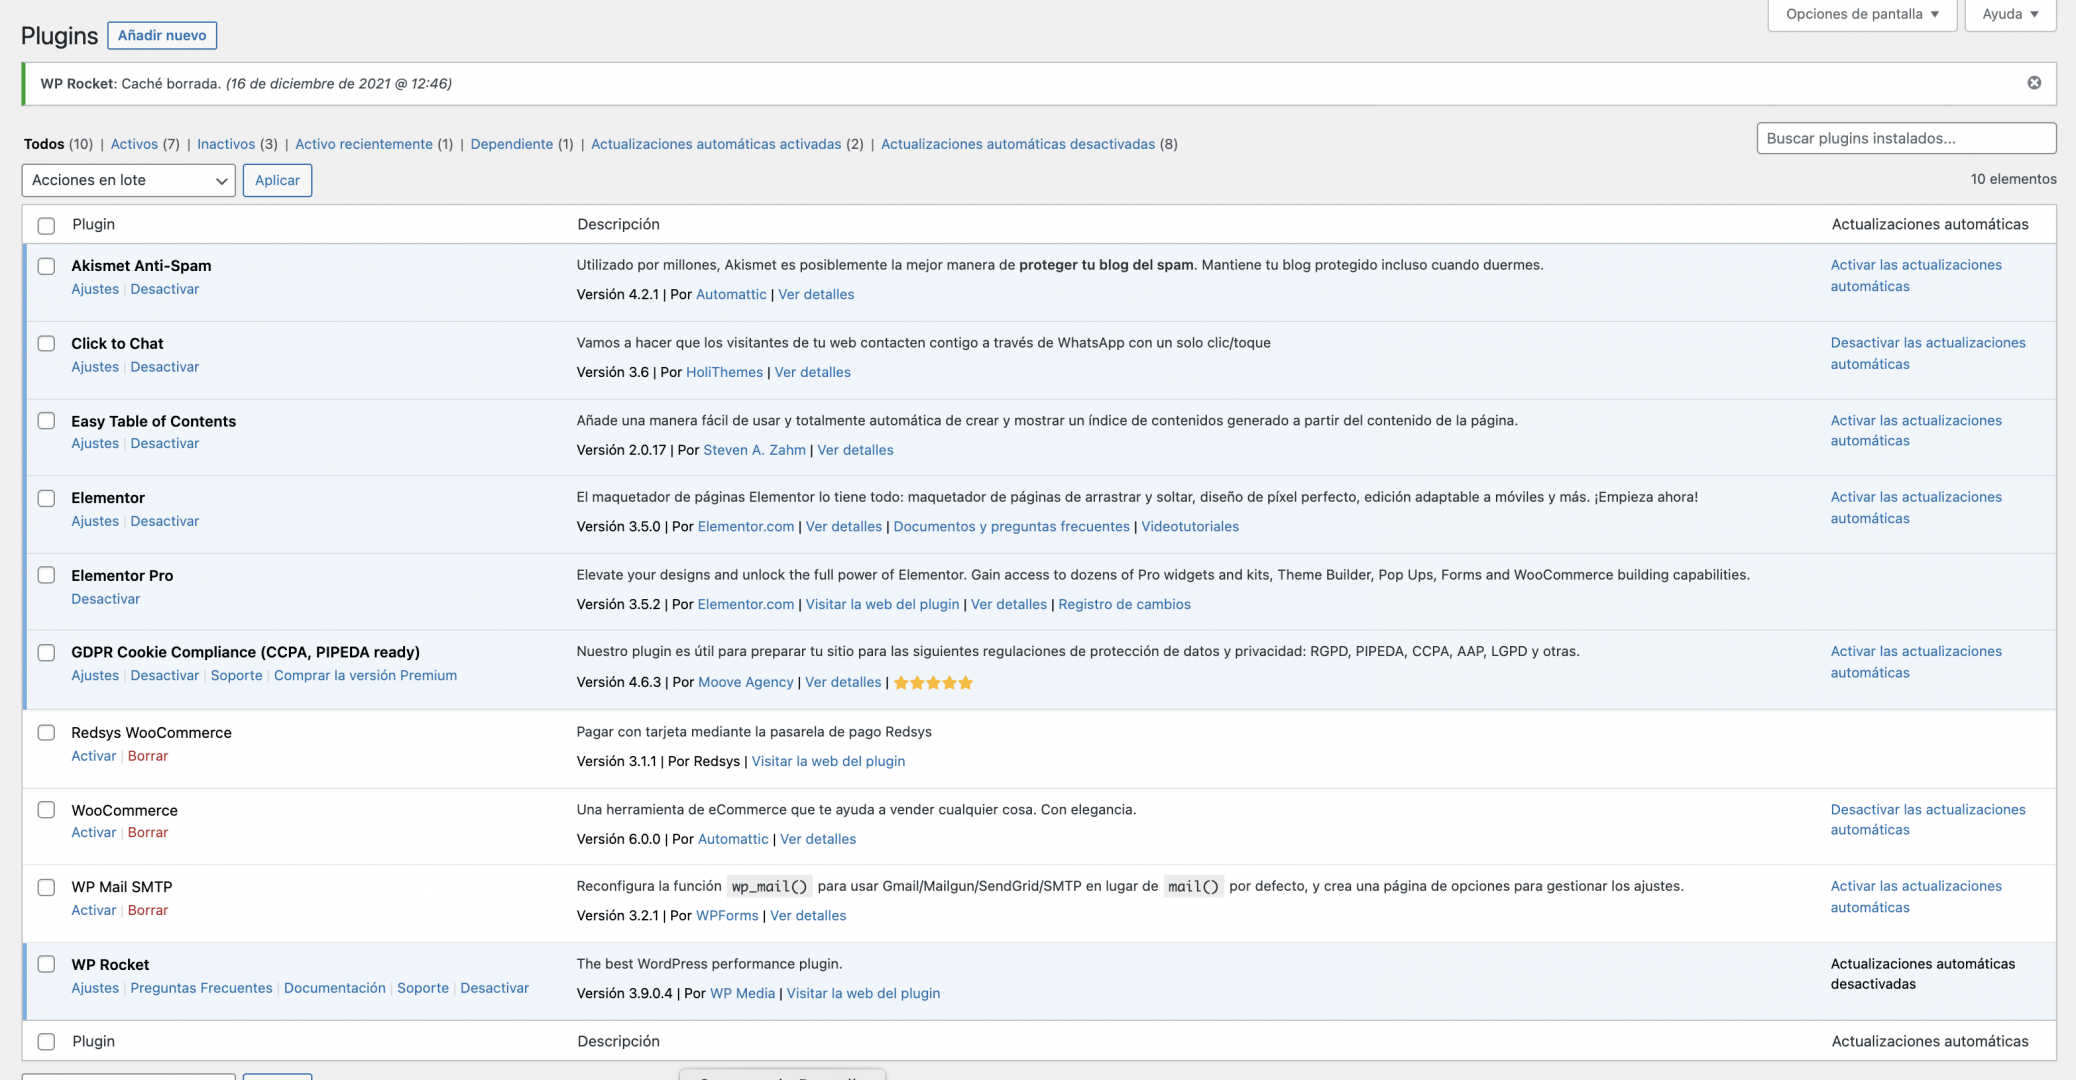Activar the Redsys WooCommerce plugin
The height and width of the screenshot is (1080, 2076).
coord(93,756)
